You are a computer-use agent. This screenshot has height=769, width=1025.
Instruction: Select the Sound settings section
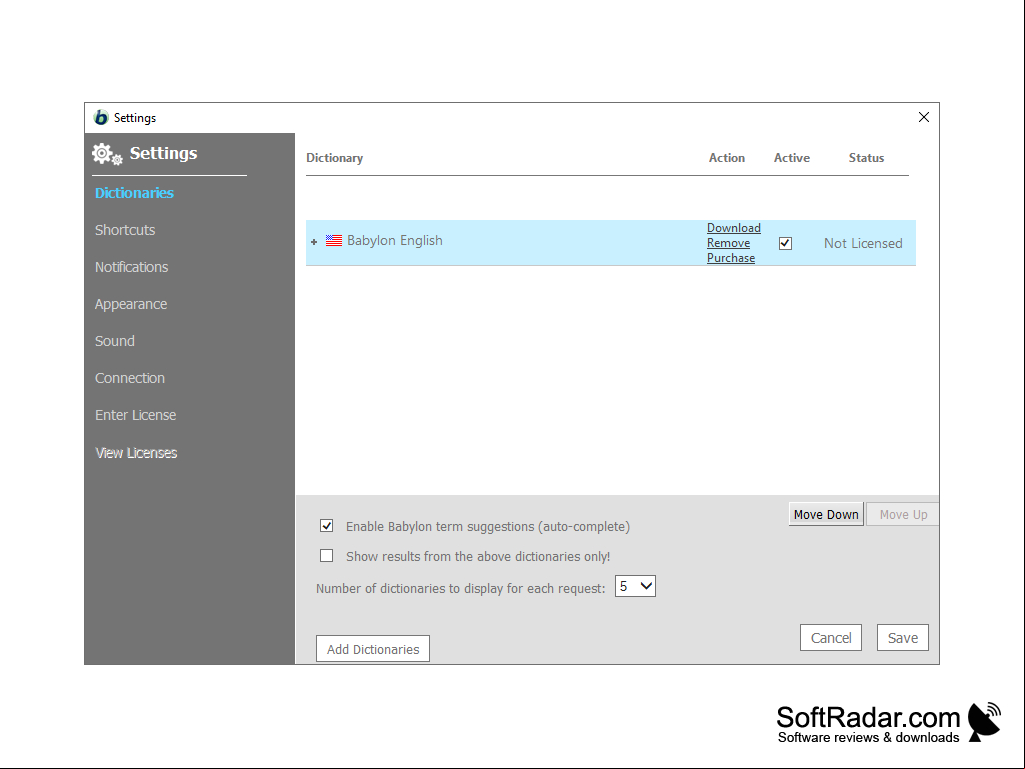(114, 341)
